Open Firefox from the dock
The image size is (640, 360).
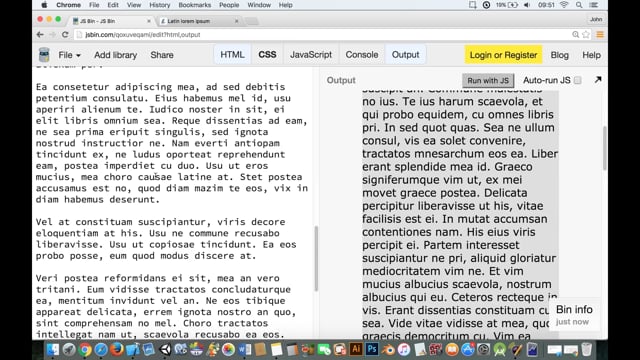click(x=117, y=350)
